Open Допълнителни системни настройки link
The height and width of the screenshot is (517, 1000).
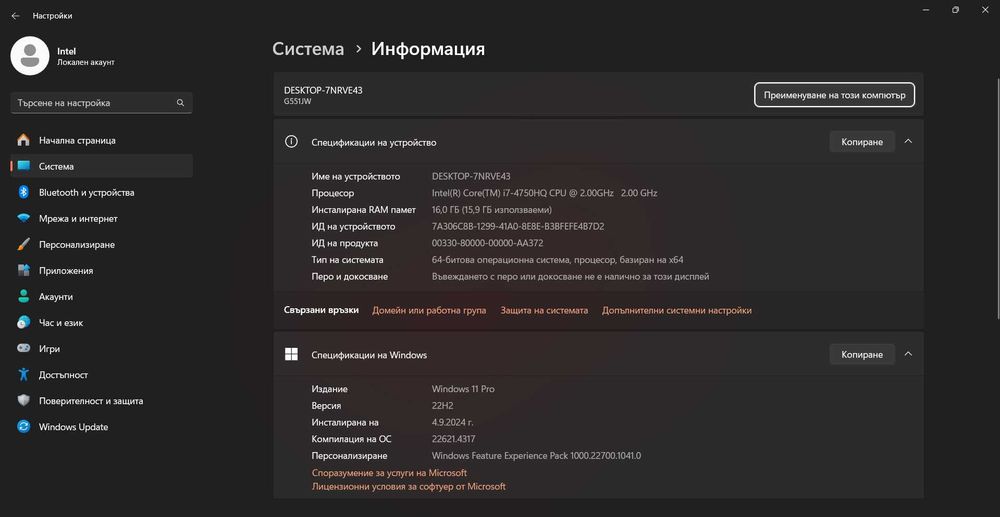coord(677,310)
